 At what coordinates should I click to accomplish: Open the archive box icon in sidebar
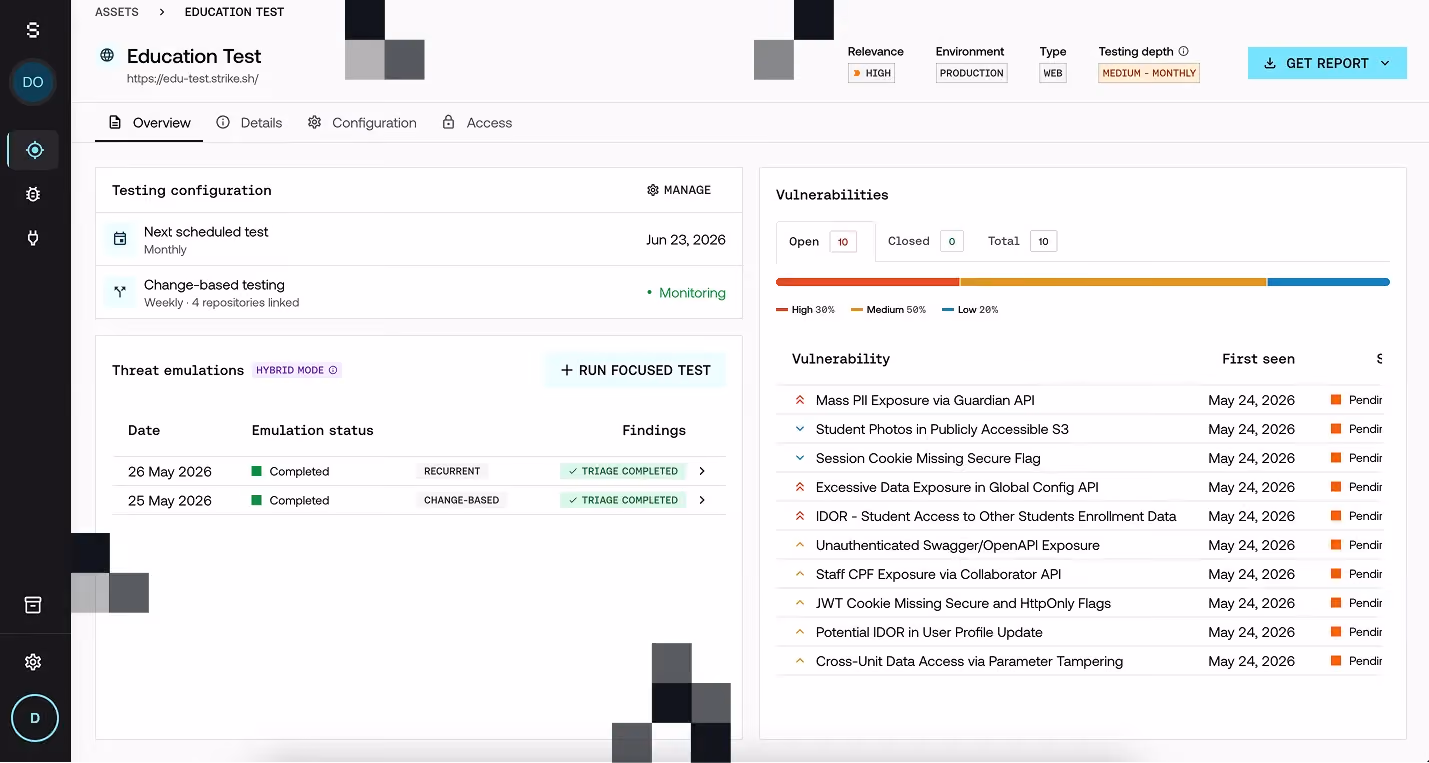(33, 605)
